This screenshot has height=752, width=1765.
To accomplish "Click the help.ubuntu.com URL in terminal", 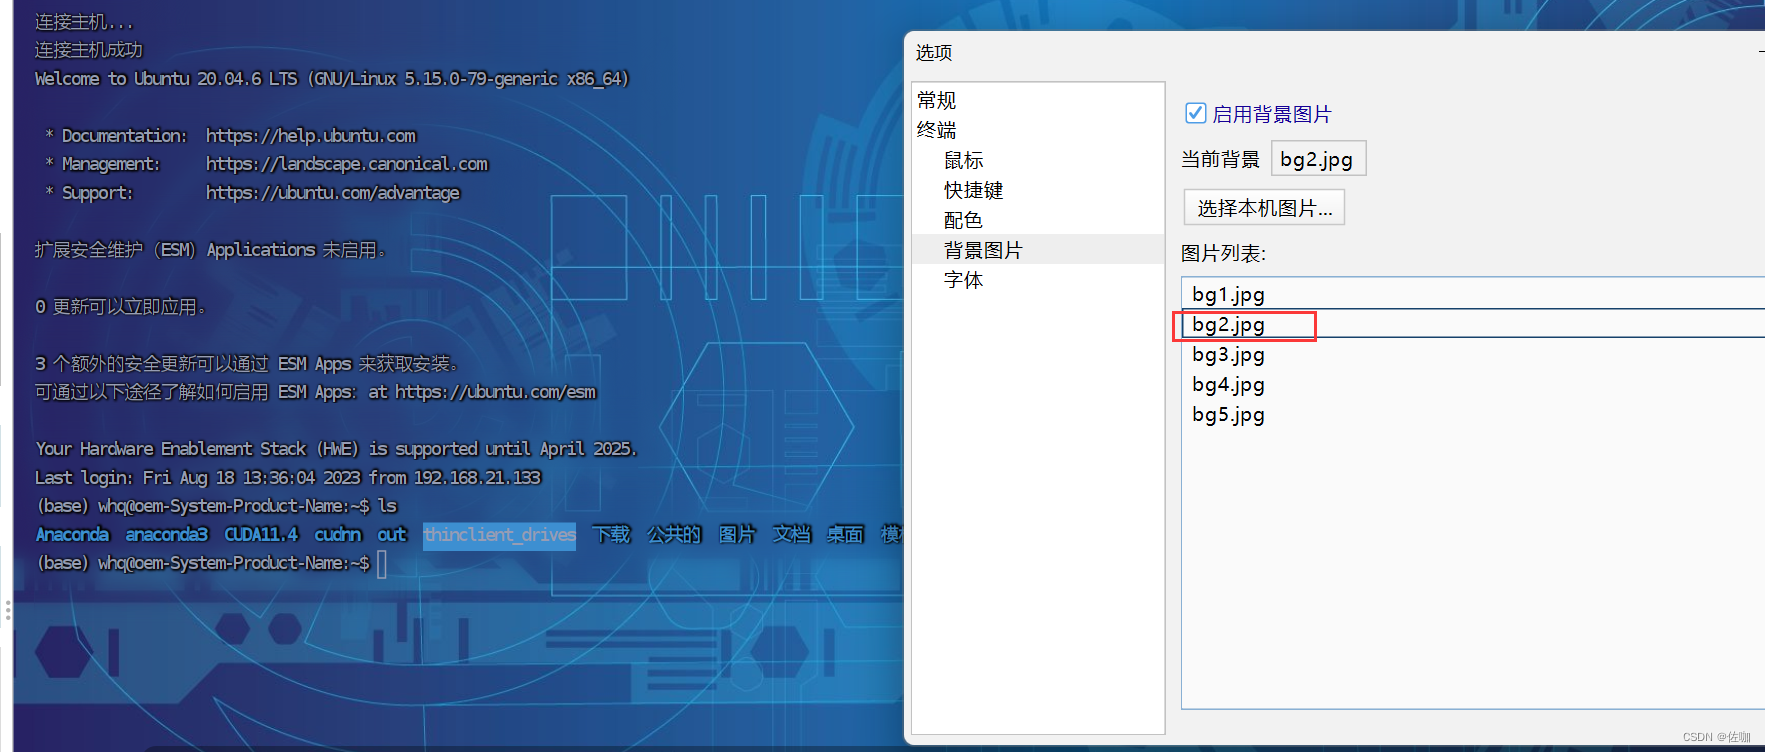I will [311, 135].
